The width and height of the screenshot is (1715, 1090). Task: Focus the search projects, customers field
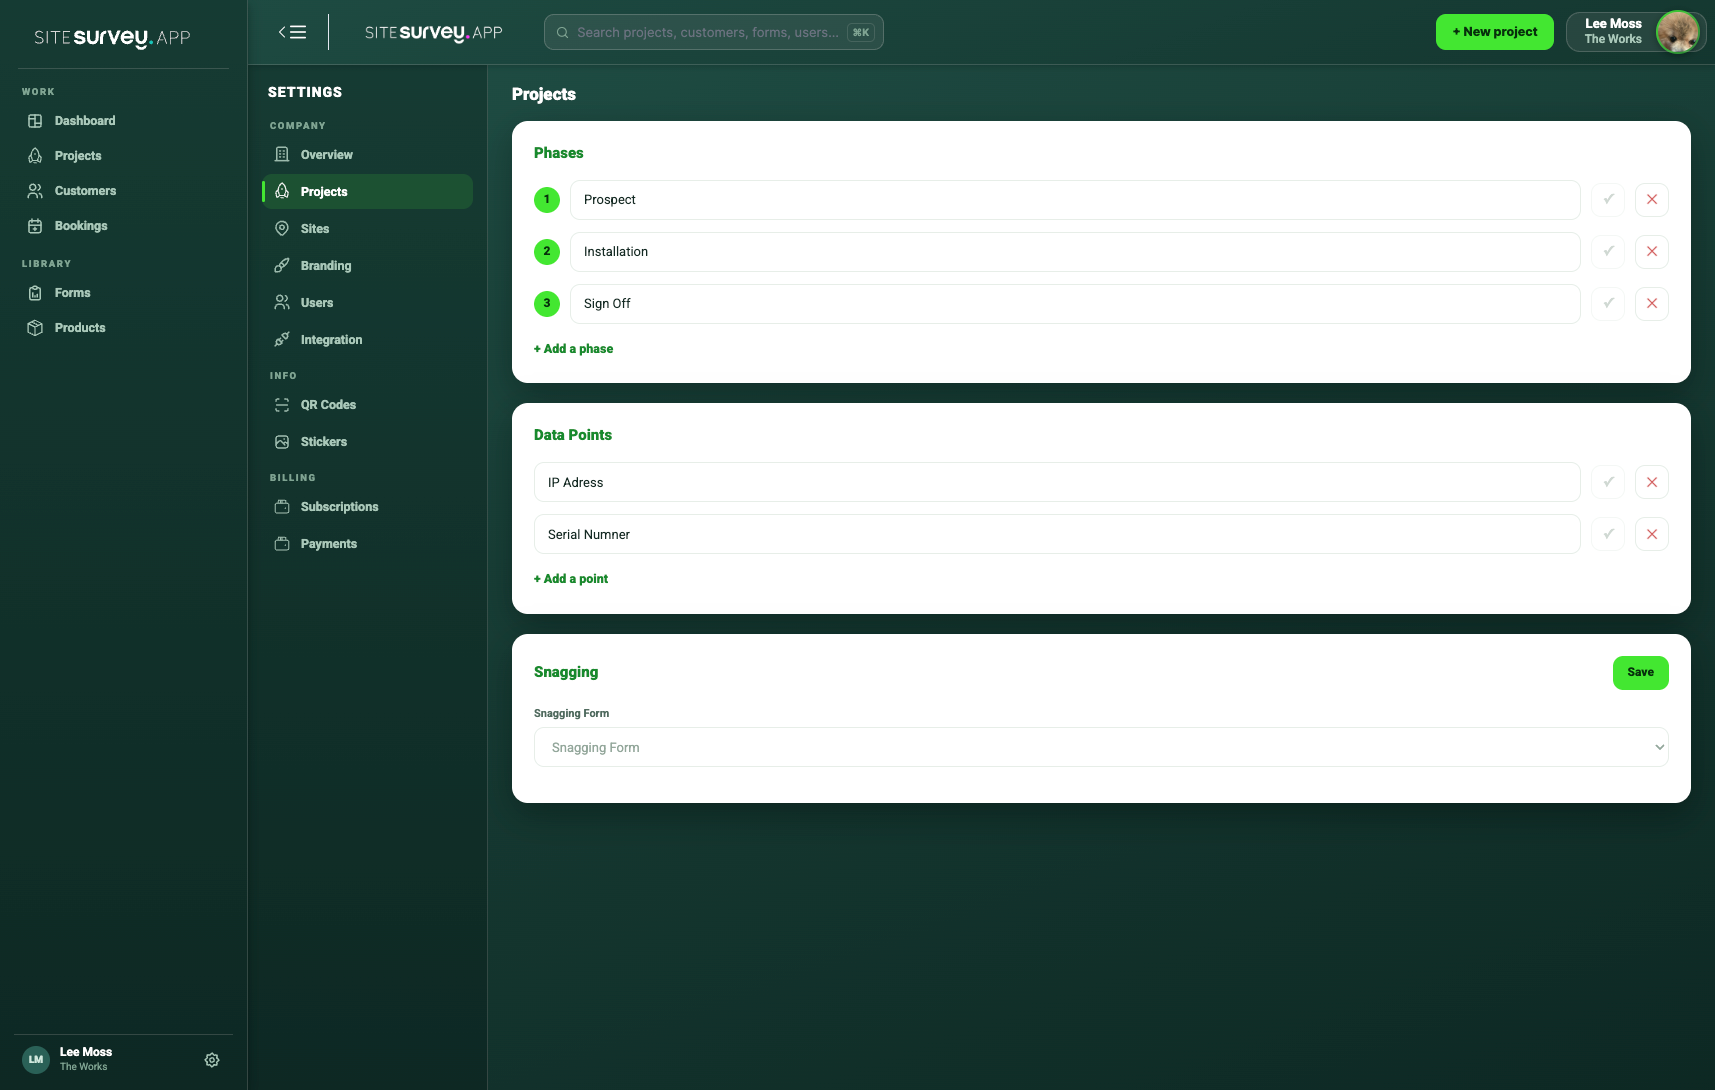pos(713,32)
